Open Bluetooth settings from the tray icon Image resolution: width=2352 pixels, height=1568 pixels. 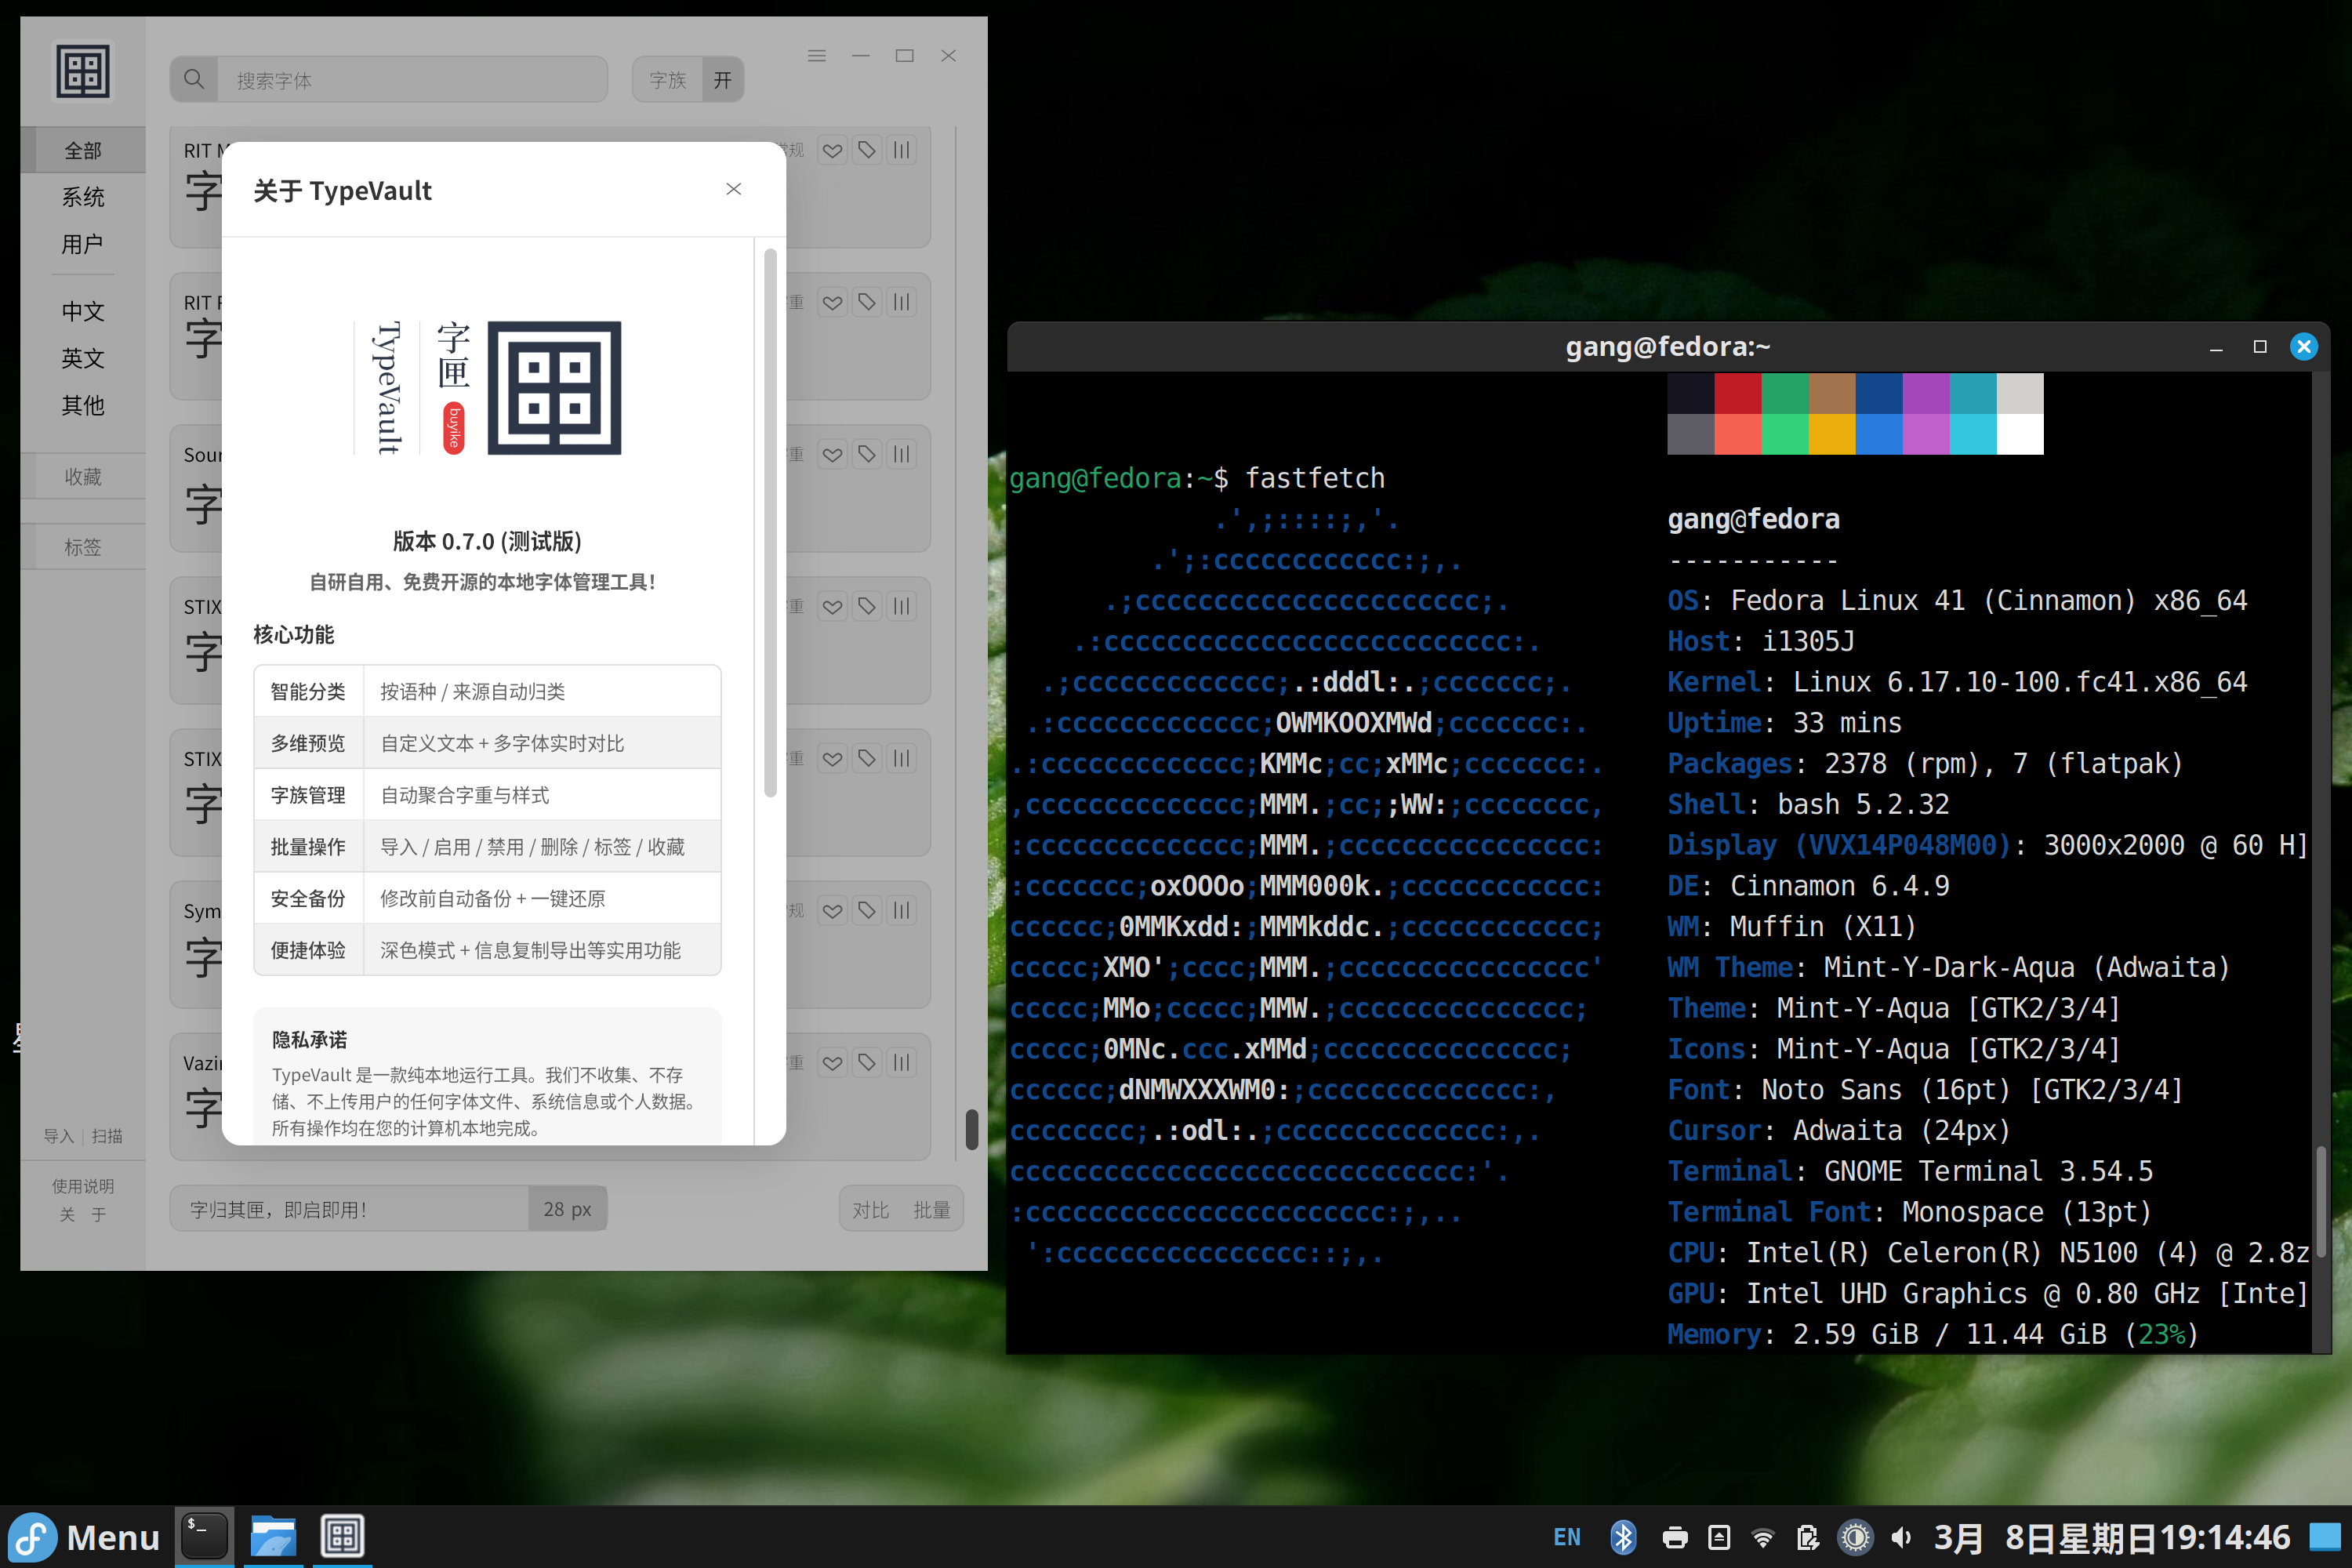[1622, 1537]
